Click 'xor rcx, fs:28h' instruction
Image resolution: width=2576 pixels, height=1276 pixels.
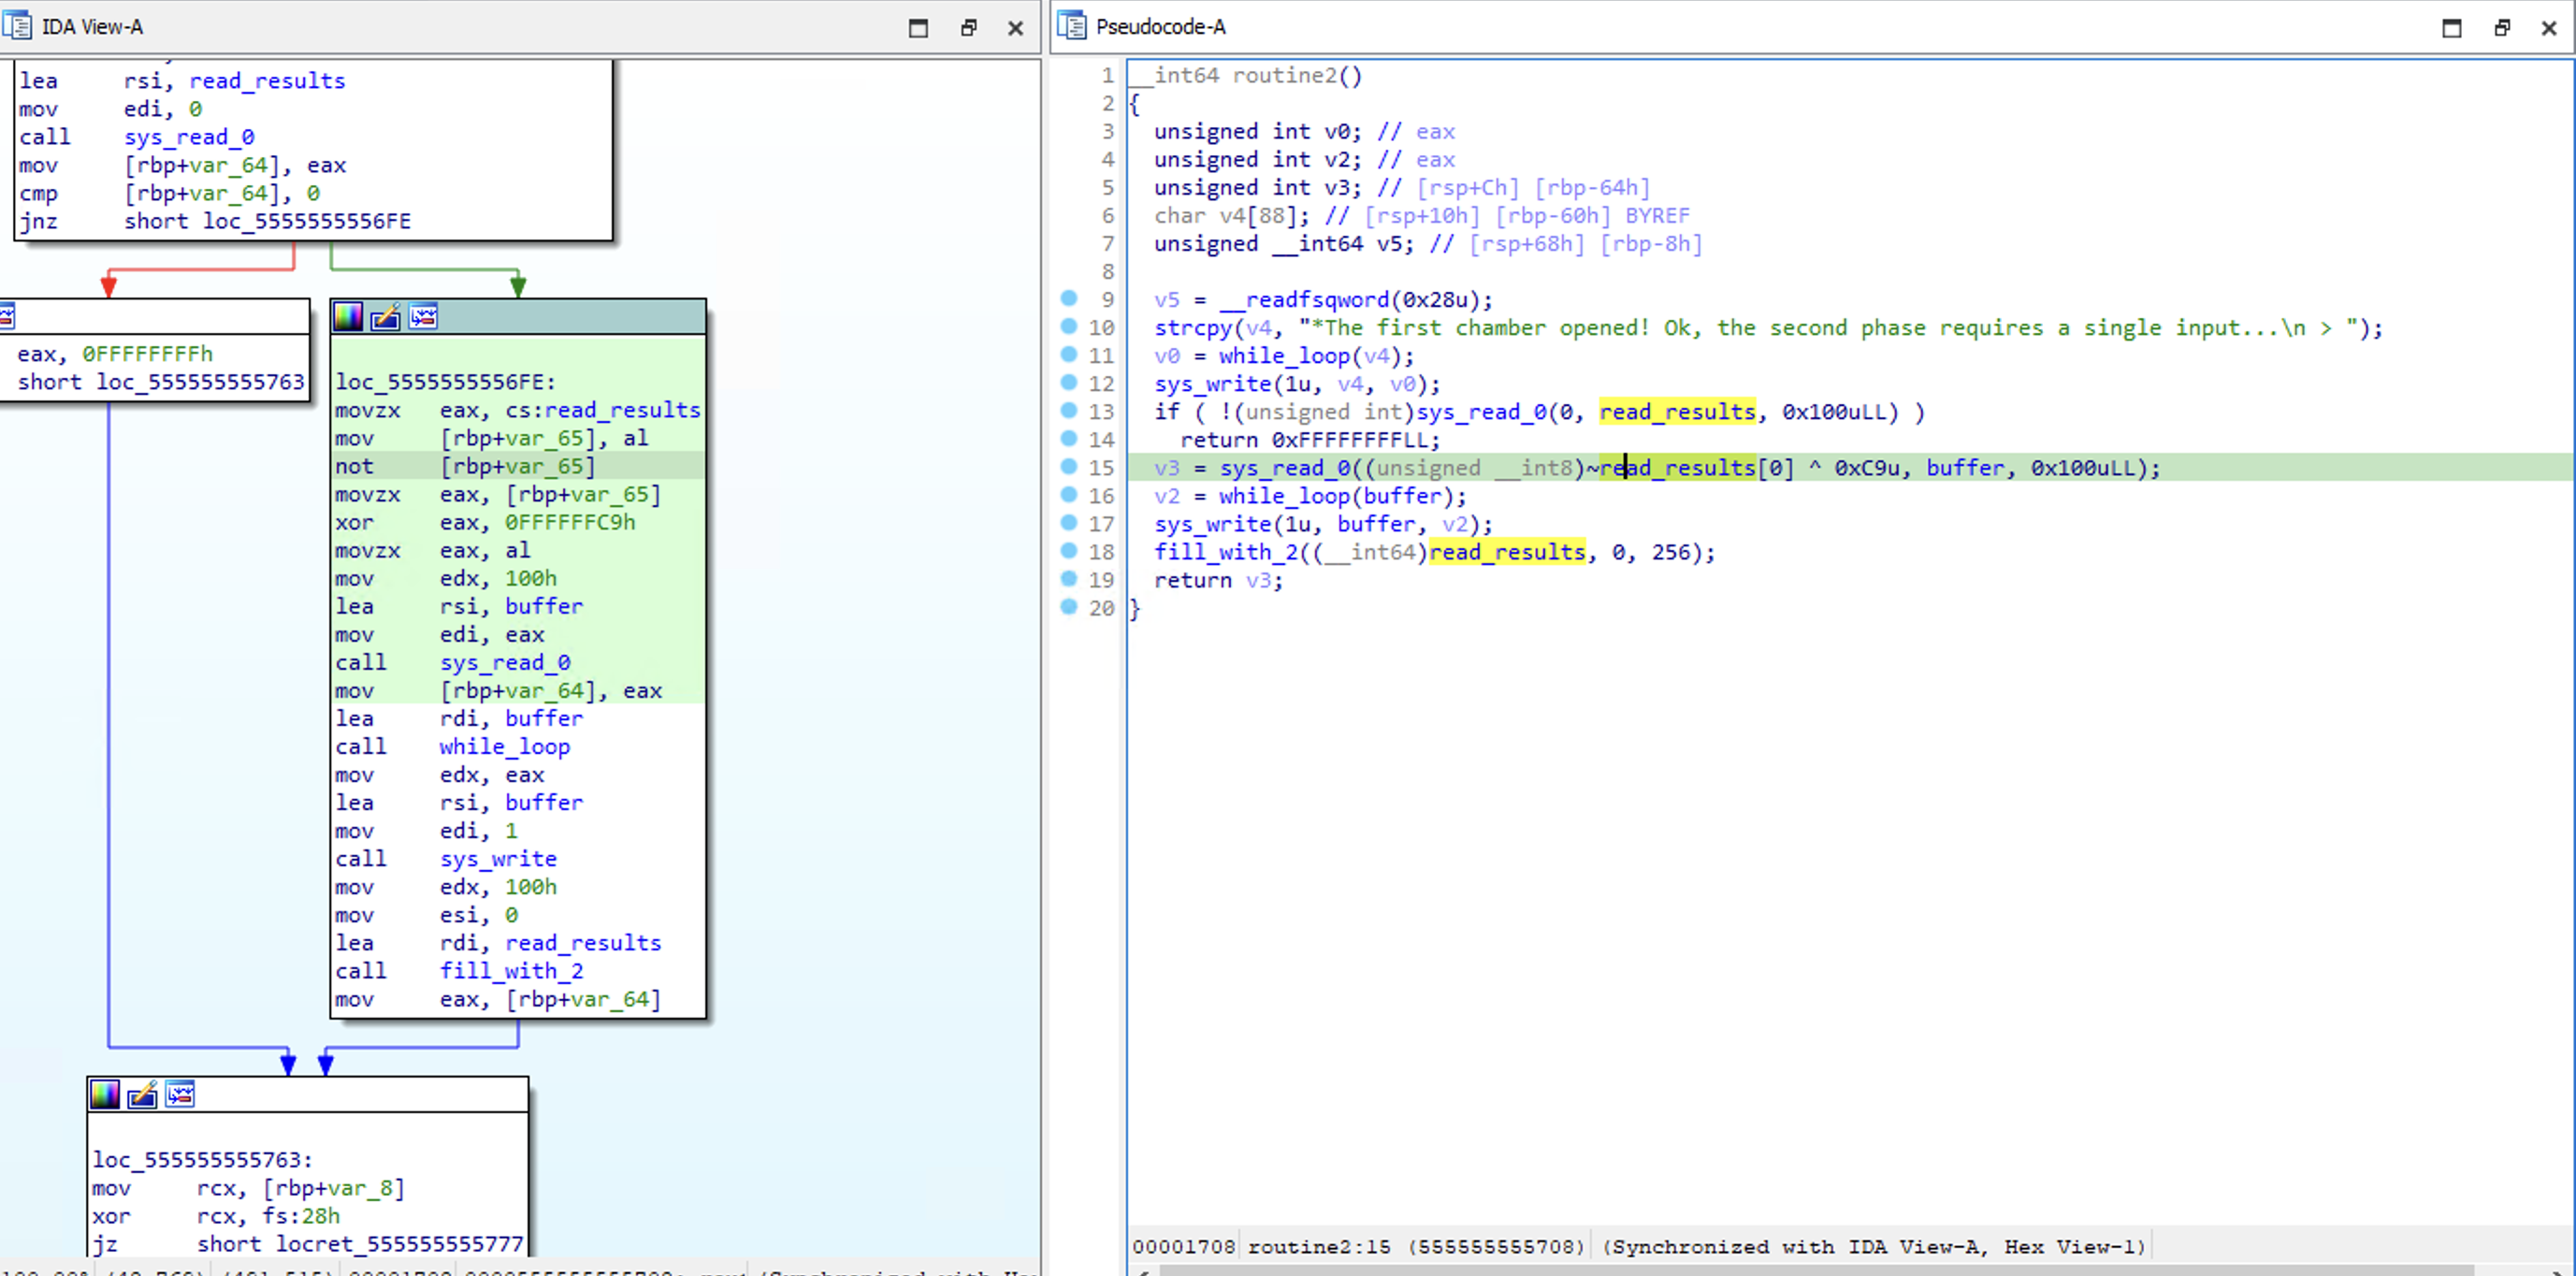coord(216,1216)
